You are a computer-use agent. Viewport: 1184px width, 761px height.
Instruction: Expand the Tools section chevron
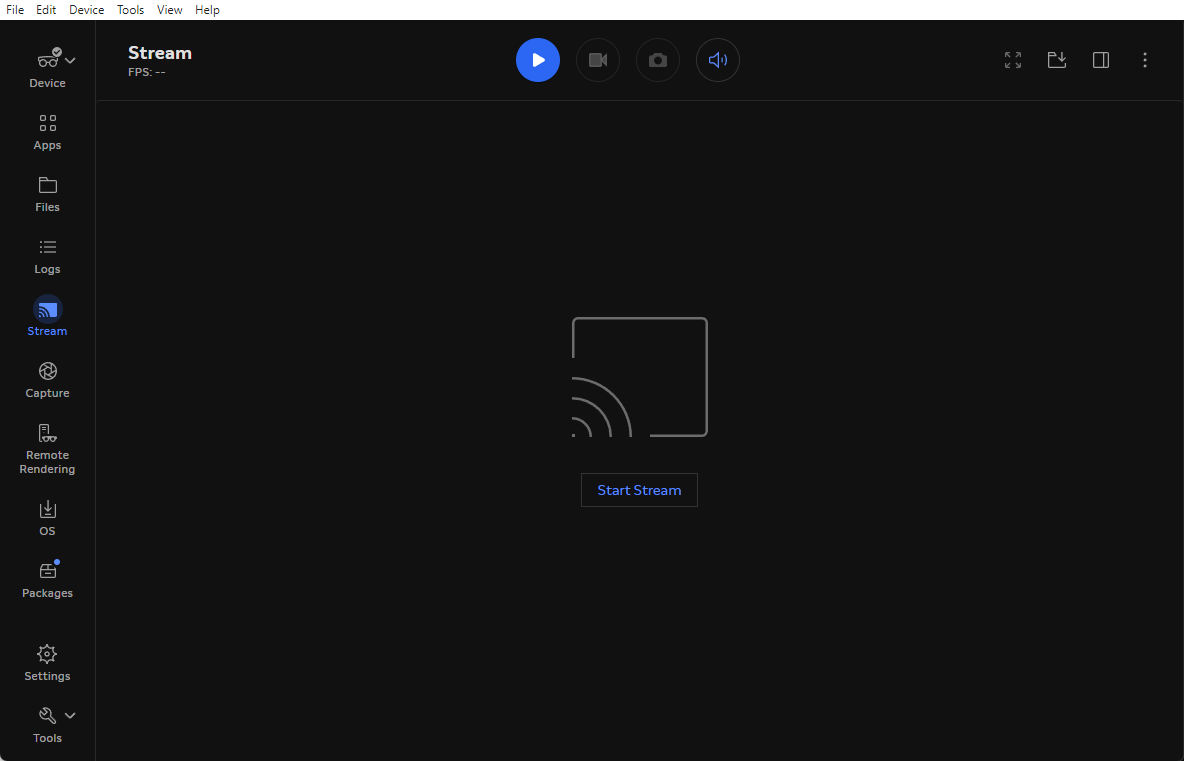70,715
